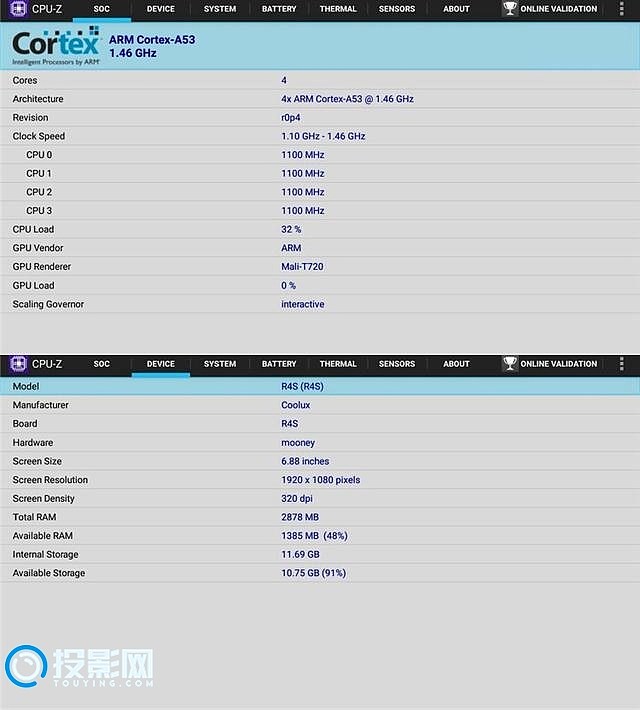Image resolution: width=640 pixels, height=710 pixels.
Task: Open THERMAL tab on the SoC screen
Action: pyautogui.click(x=338, y=9)
